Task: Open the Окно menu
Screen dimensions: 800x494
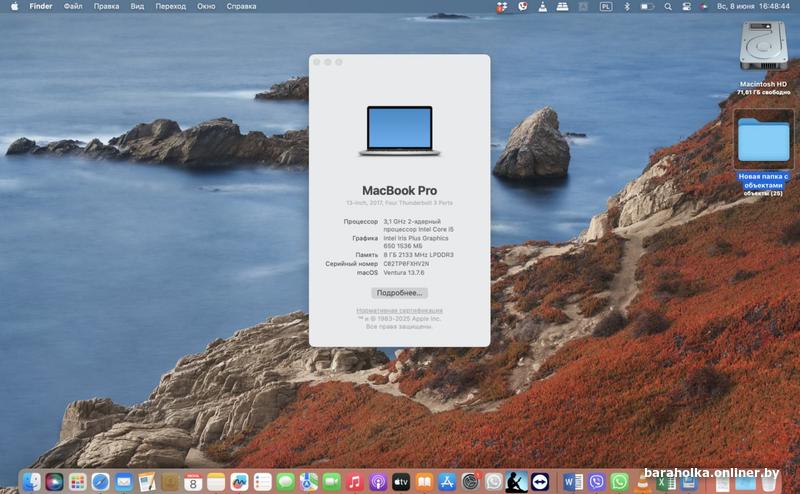Action: point(206,6)
